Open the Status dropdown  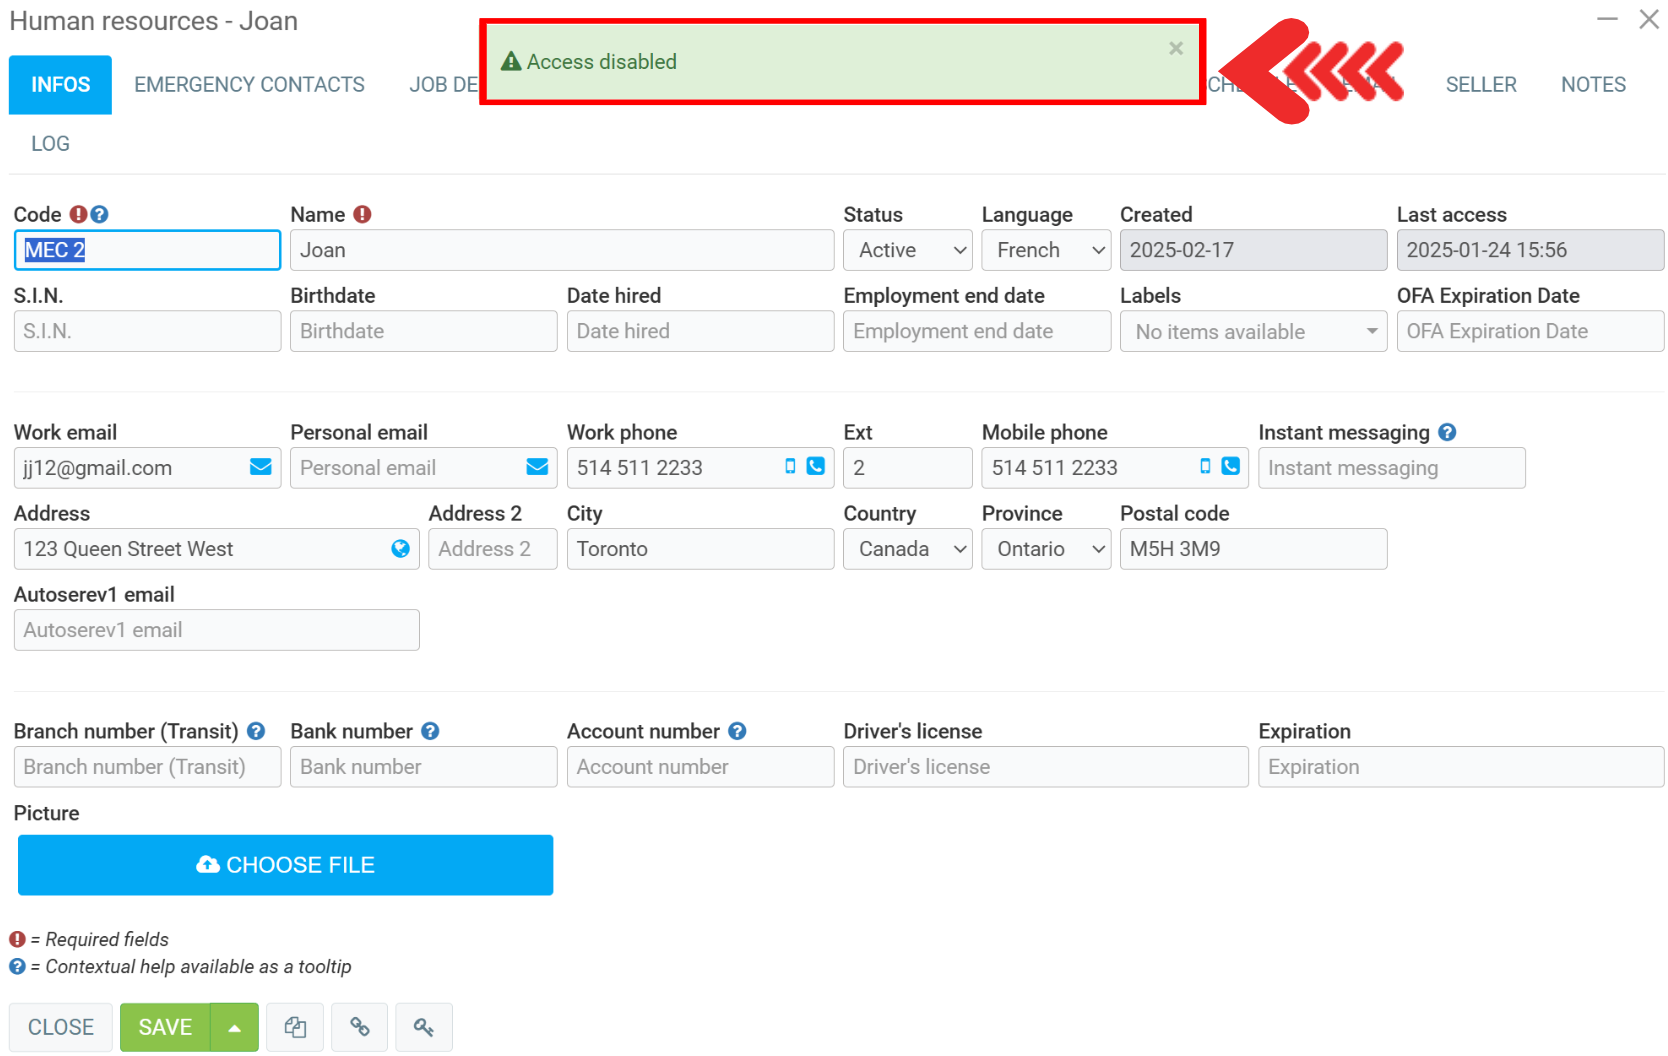tap(907, 250)
